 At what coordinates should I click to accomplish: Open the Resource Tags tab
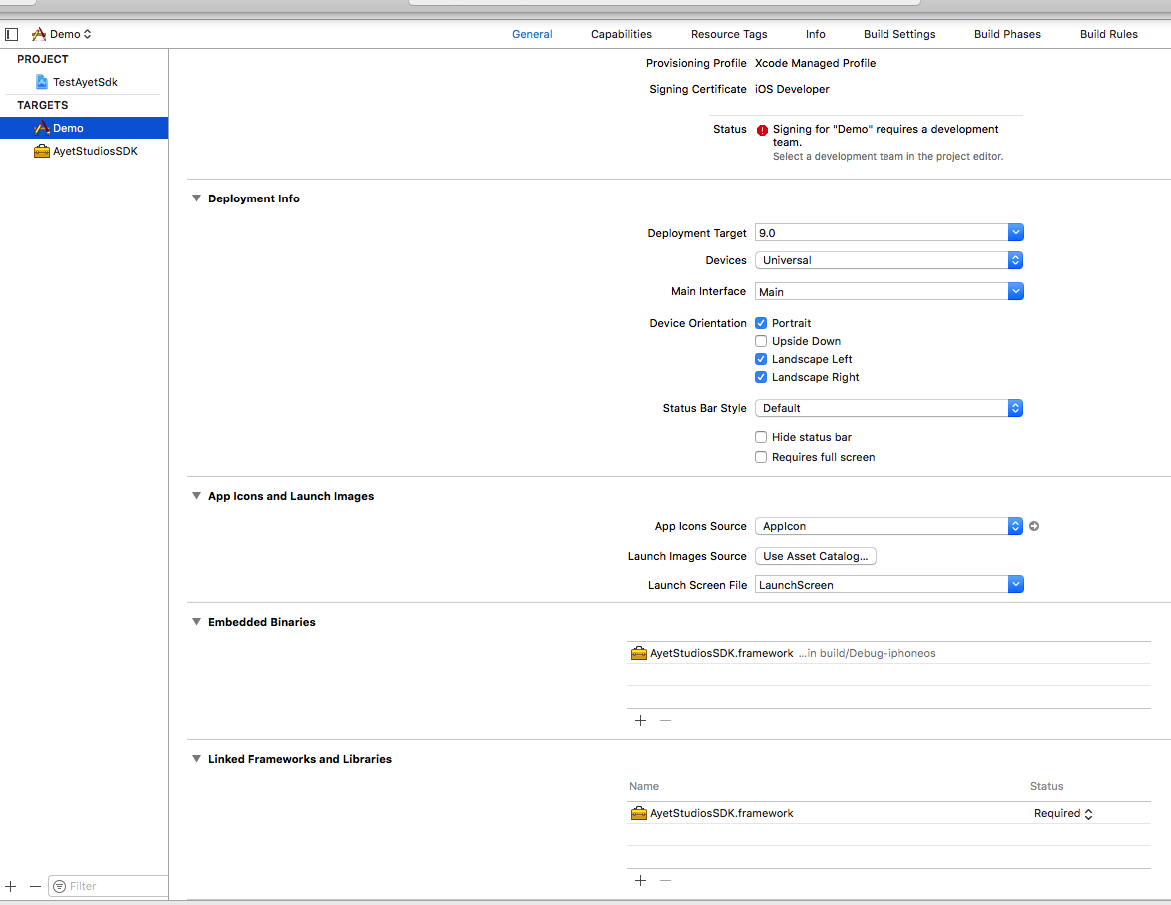(729, 34)
